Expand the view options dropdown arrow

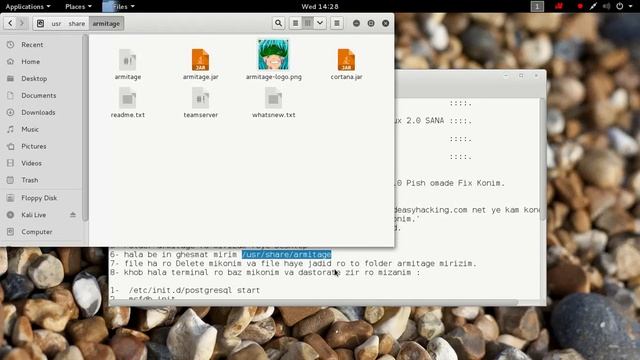(320, 23)
